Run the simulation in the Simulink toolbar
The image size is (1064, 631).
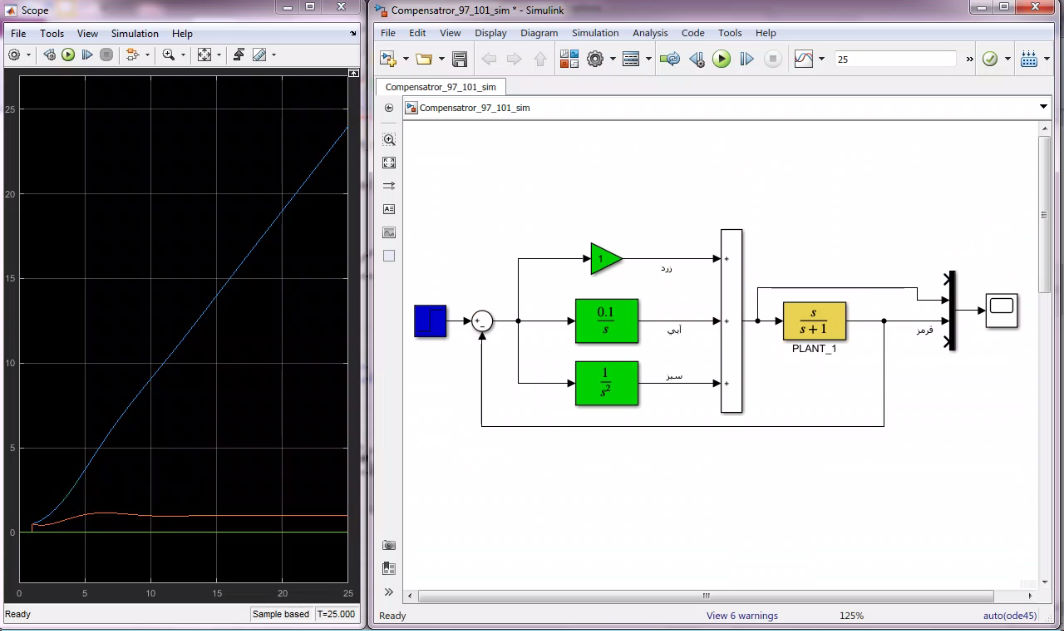721,59
